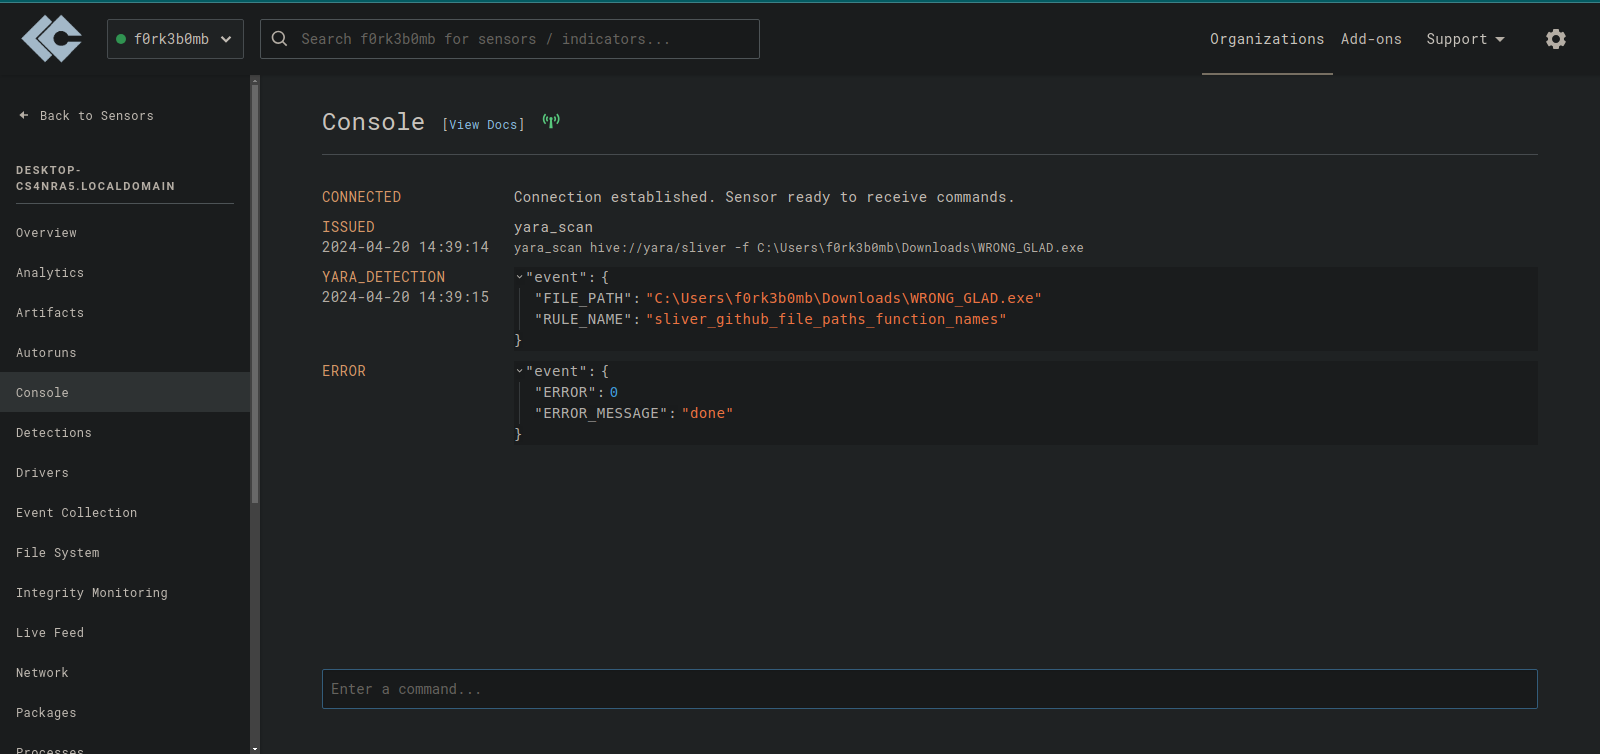
Task: Open Live Feed in sidebar
Action: point(50,633)
